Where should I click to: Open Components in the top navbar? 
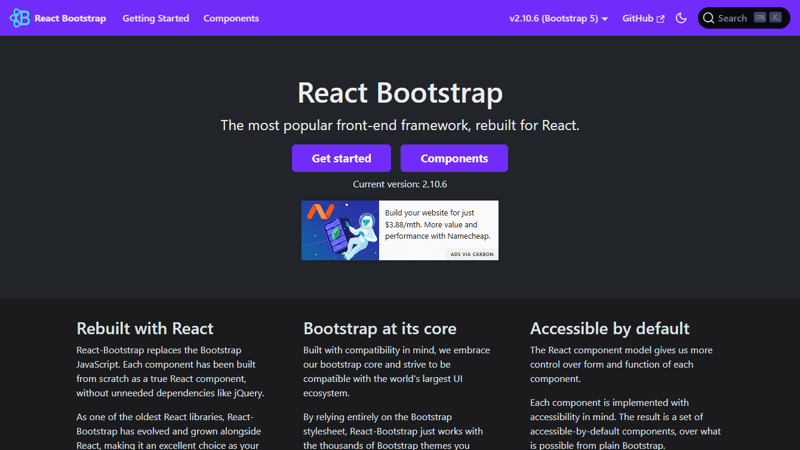tap(231, 18)
